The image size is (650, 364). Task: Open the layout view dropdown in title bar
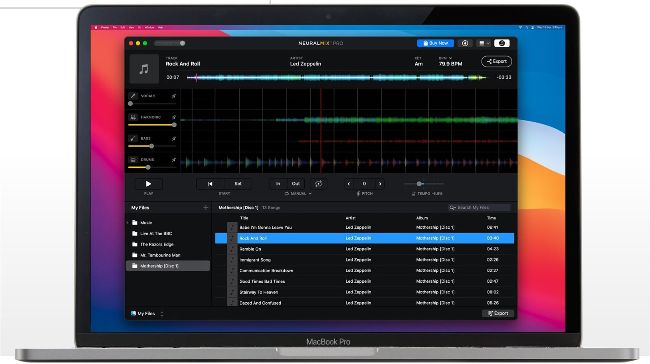point(483,43)
